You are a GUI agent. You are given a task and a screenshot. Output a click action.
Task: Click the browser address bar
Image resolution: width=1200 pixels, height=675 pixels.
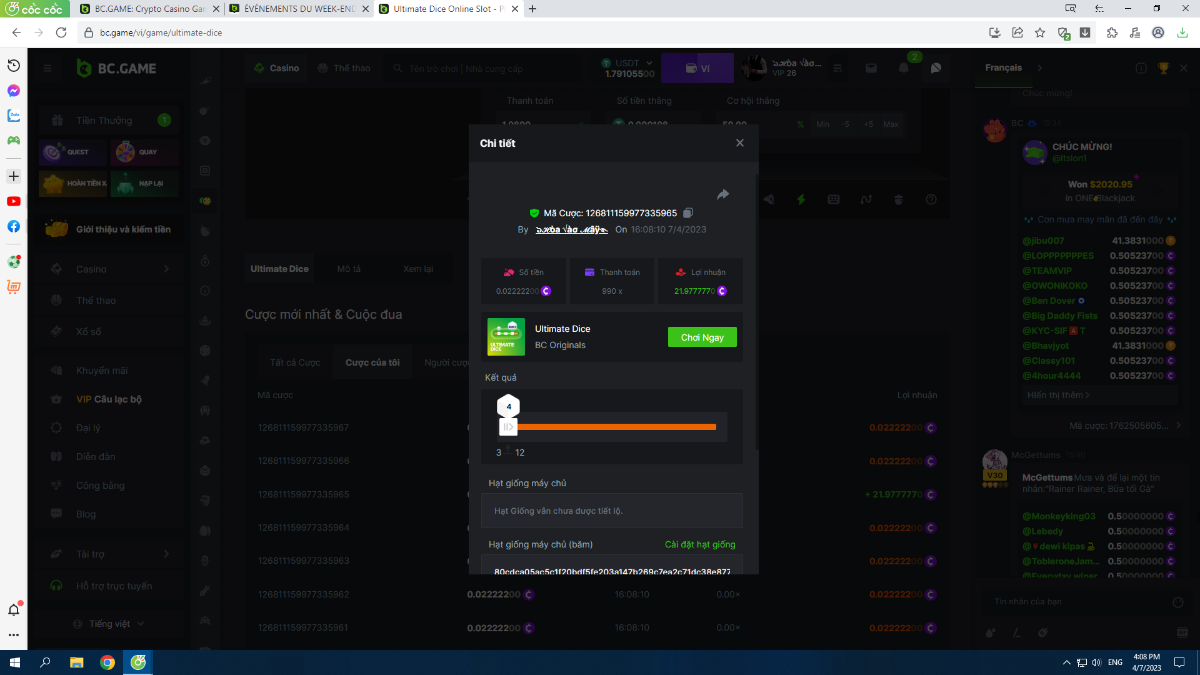500,32
